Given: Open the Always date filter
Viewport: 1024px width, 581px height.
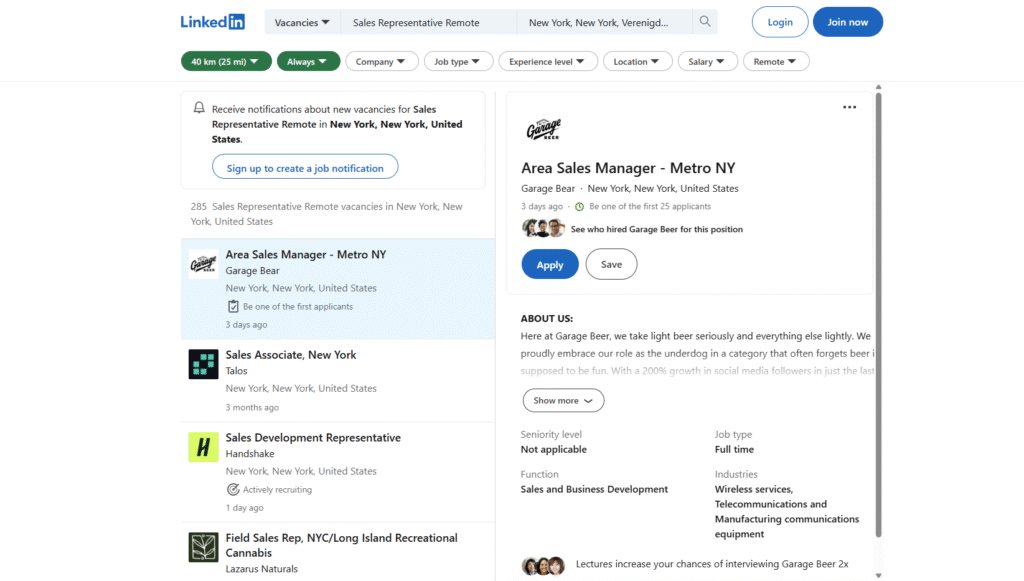Looking at the screenshot, I should tap(308, 61).
